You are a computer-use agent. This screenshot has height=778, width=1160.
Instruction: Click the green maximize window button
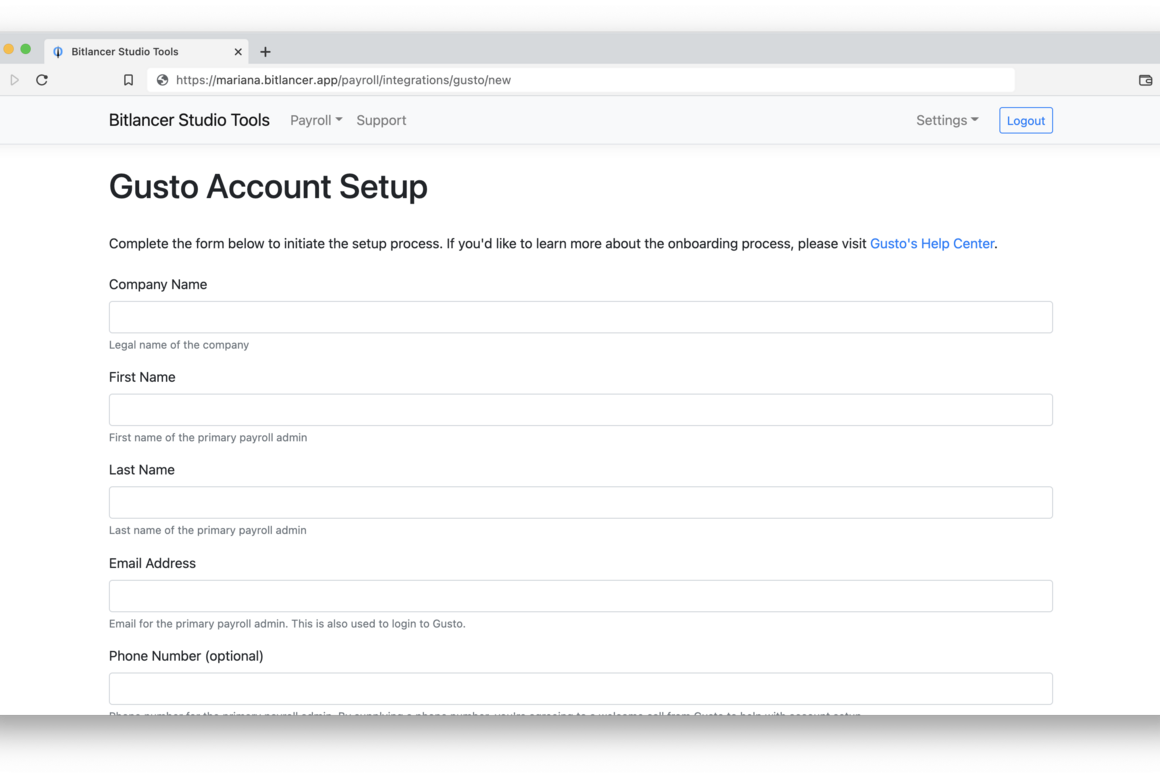point(26,49)
